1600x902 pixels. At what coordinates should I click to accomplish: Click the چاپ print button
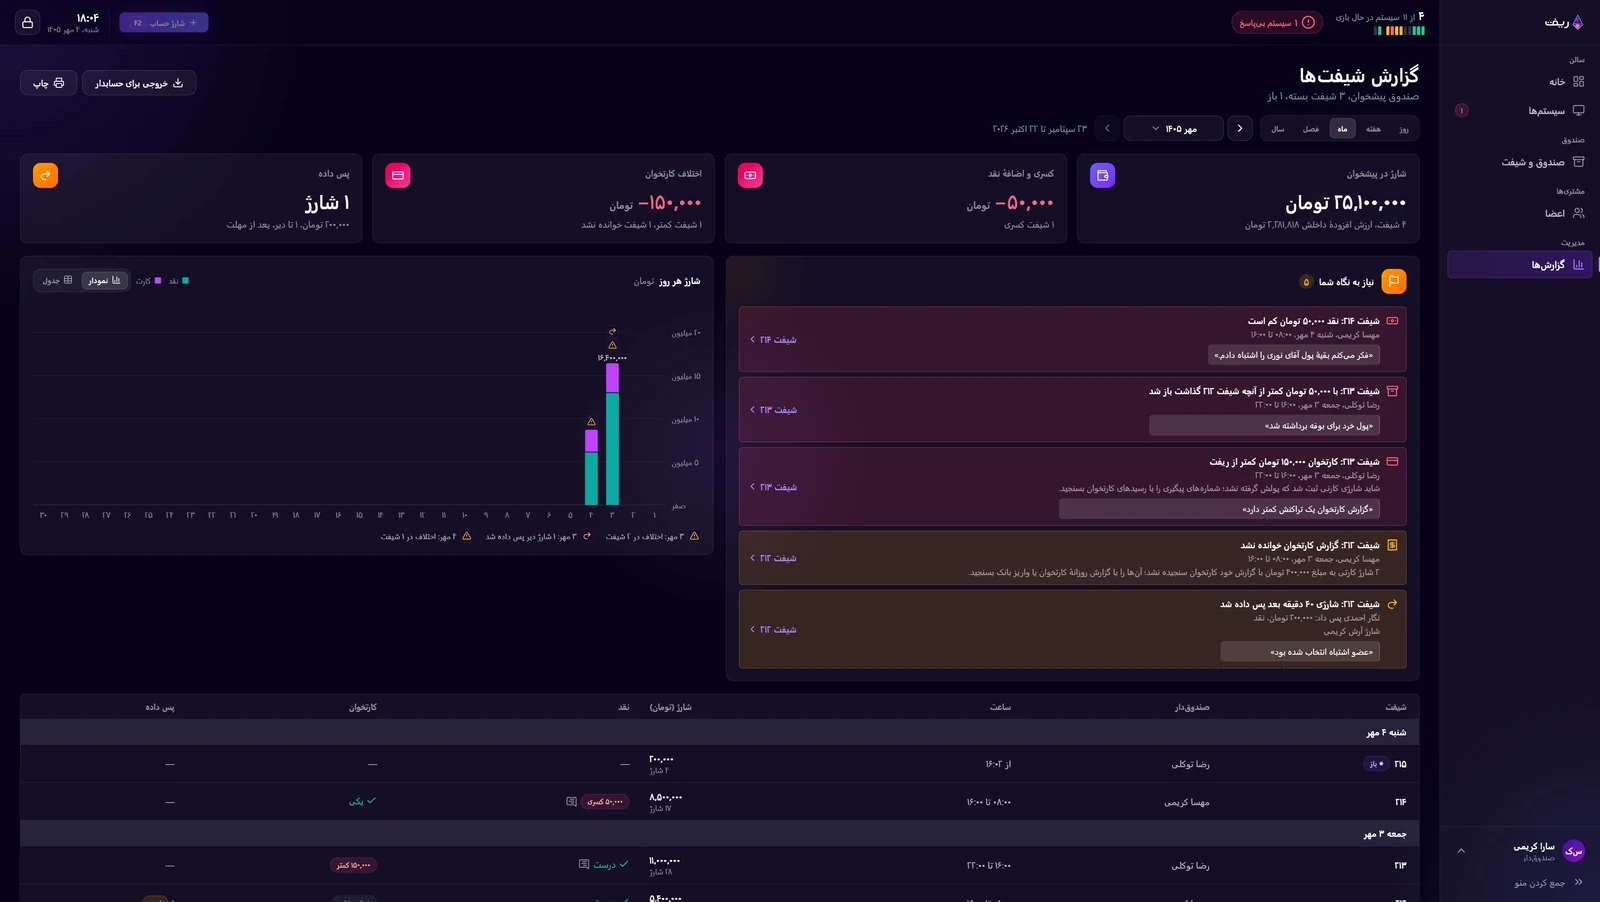pyautogui.click(x=48, y=83)
